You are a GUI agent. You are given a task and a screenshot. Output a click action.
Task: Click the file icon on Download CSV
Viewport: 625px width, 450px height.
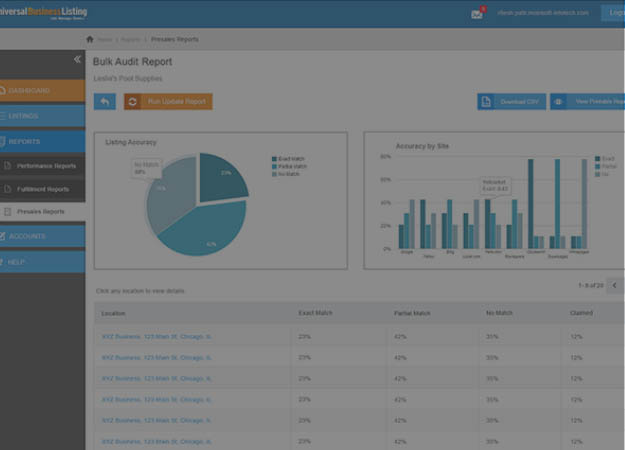click(x=486, y=102)
